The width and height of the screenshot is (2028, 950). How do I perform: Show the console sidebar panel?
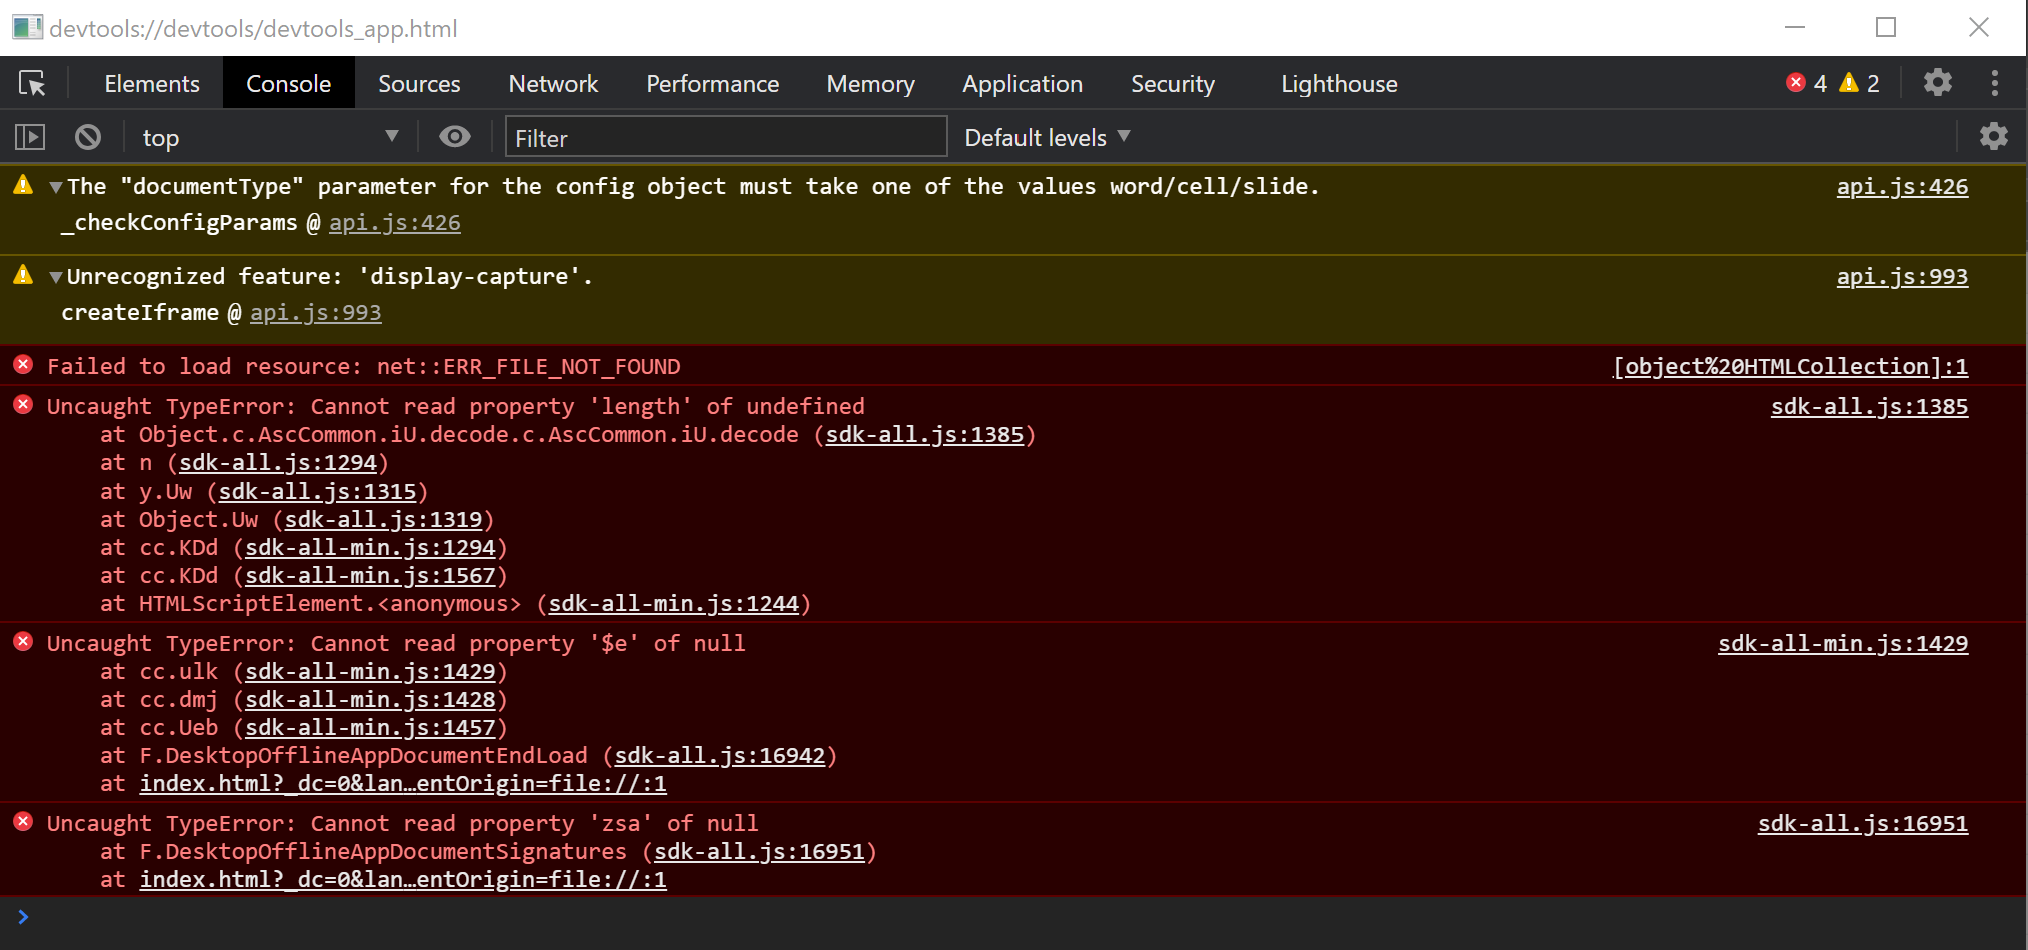[x=30, y=137]
